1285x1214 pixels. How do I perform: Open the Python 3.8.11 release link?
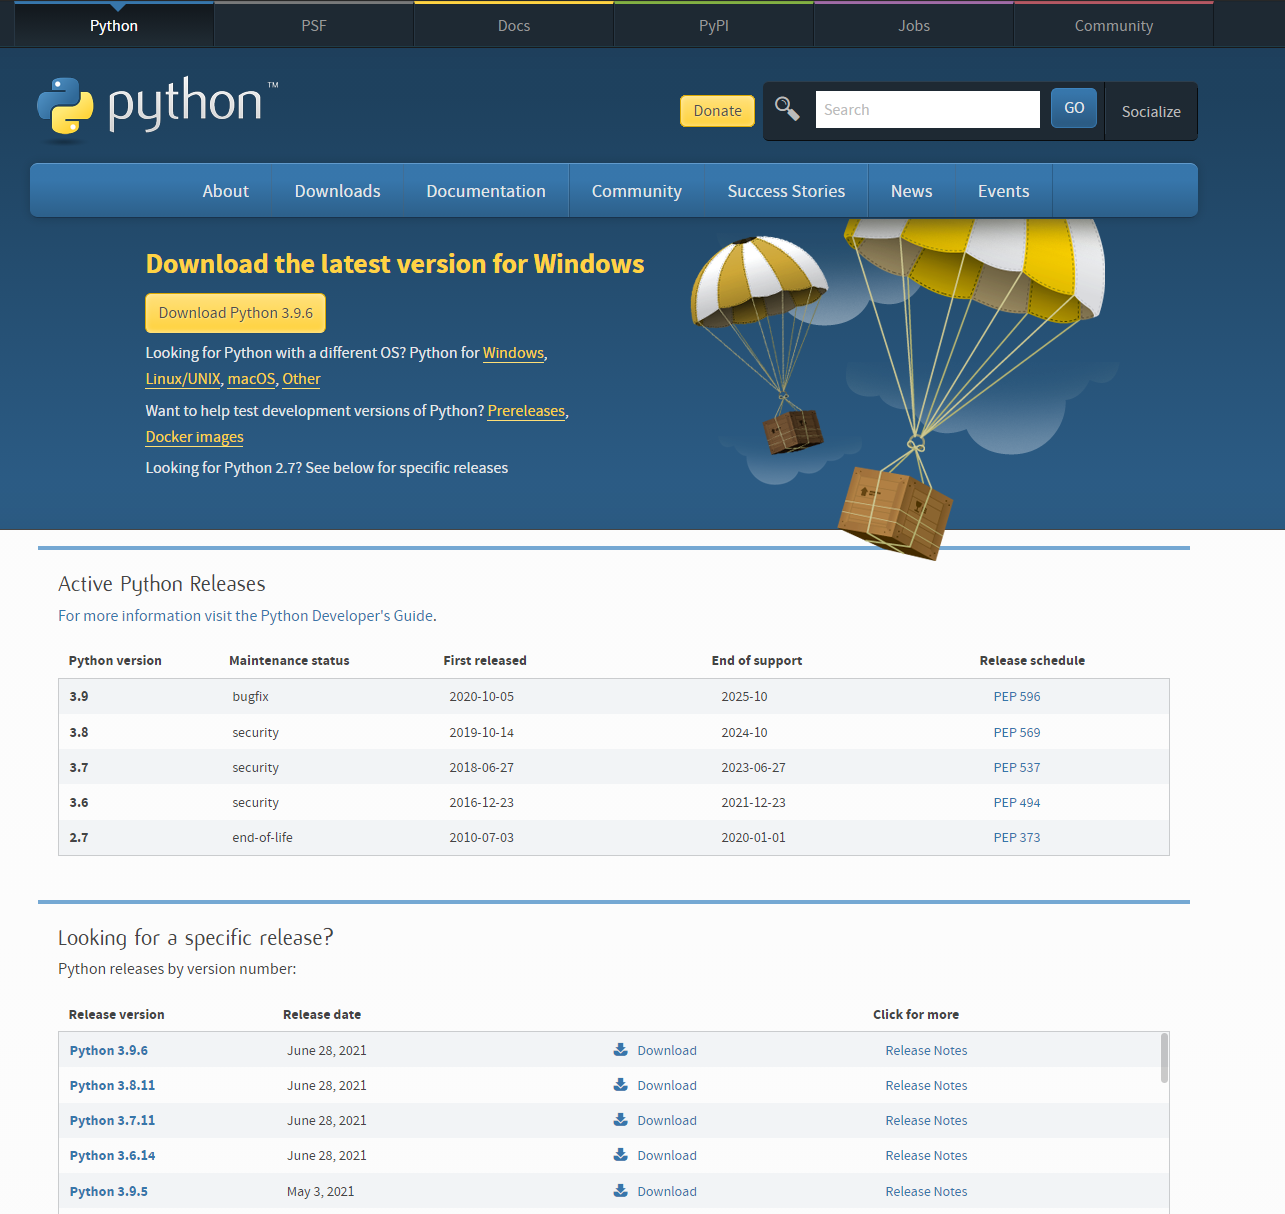(112, 1085)
